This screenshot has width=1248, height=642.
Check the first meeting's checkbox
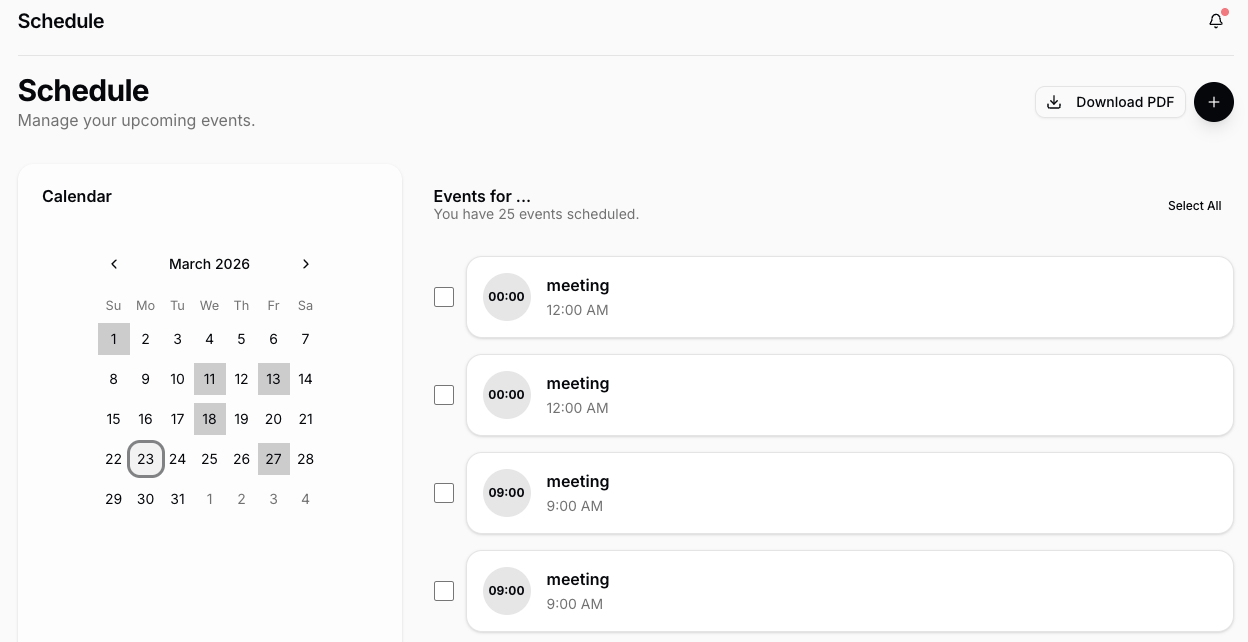coord(444,297)
